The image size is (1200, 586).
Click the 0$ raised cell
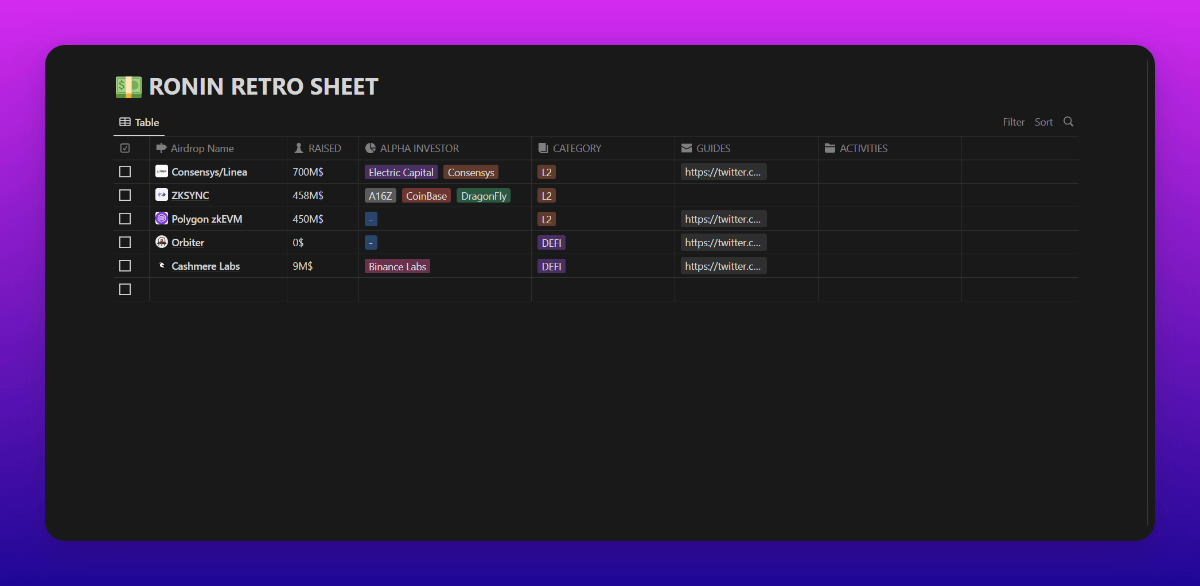(323, 242)
